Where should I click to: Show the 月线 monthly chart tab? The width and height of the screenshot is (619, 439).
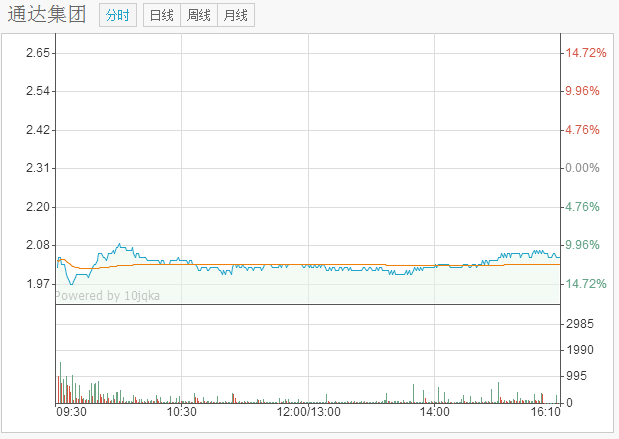click(x=236, y=15)
